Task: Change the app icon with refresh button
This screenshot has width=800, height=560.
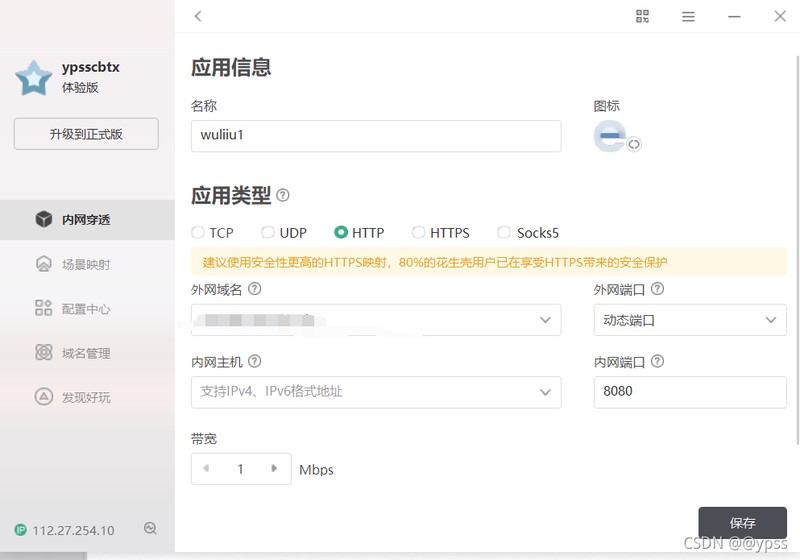Action: (634, 144)
